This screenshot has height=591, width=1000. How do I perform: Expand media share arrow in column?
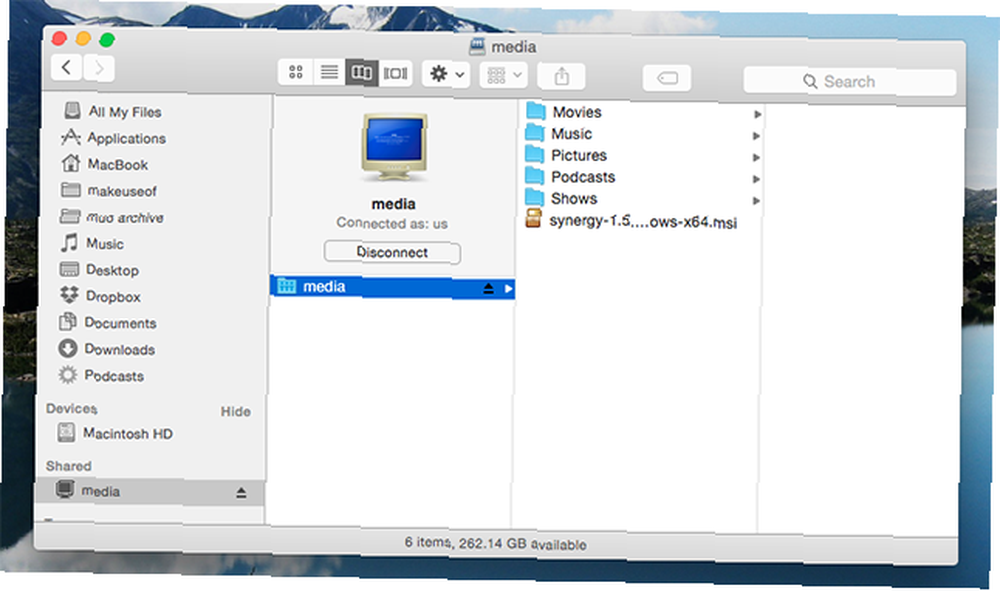pyautogui.click(x=508, y=289)
